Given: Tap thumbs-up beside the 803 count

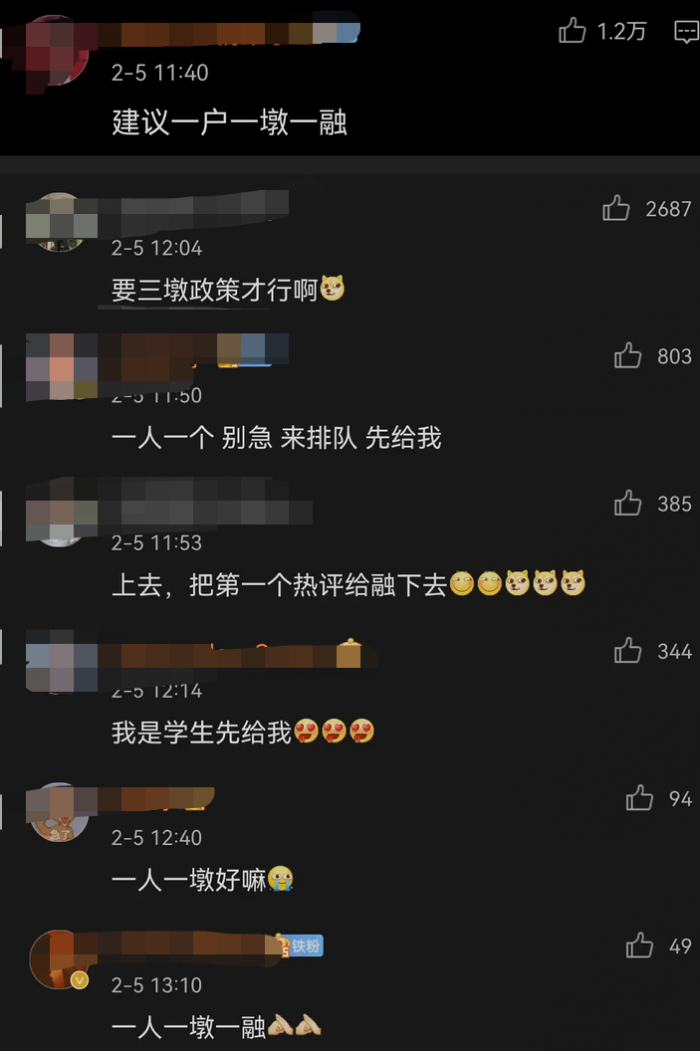Looking at the screenshot, I should click(x=628, y=355).
